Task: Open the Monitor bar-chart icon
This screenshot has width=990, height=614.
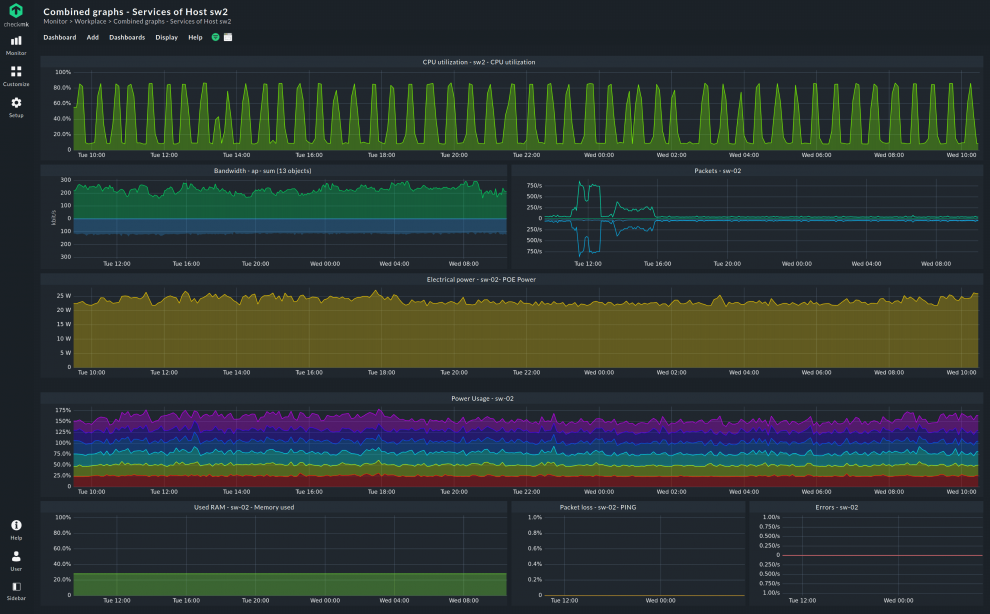Action: click(x=16, y=40)
